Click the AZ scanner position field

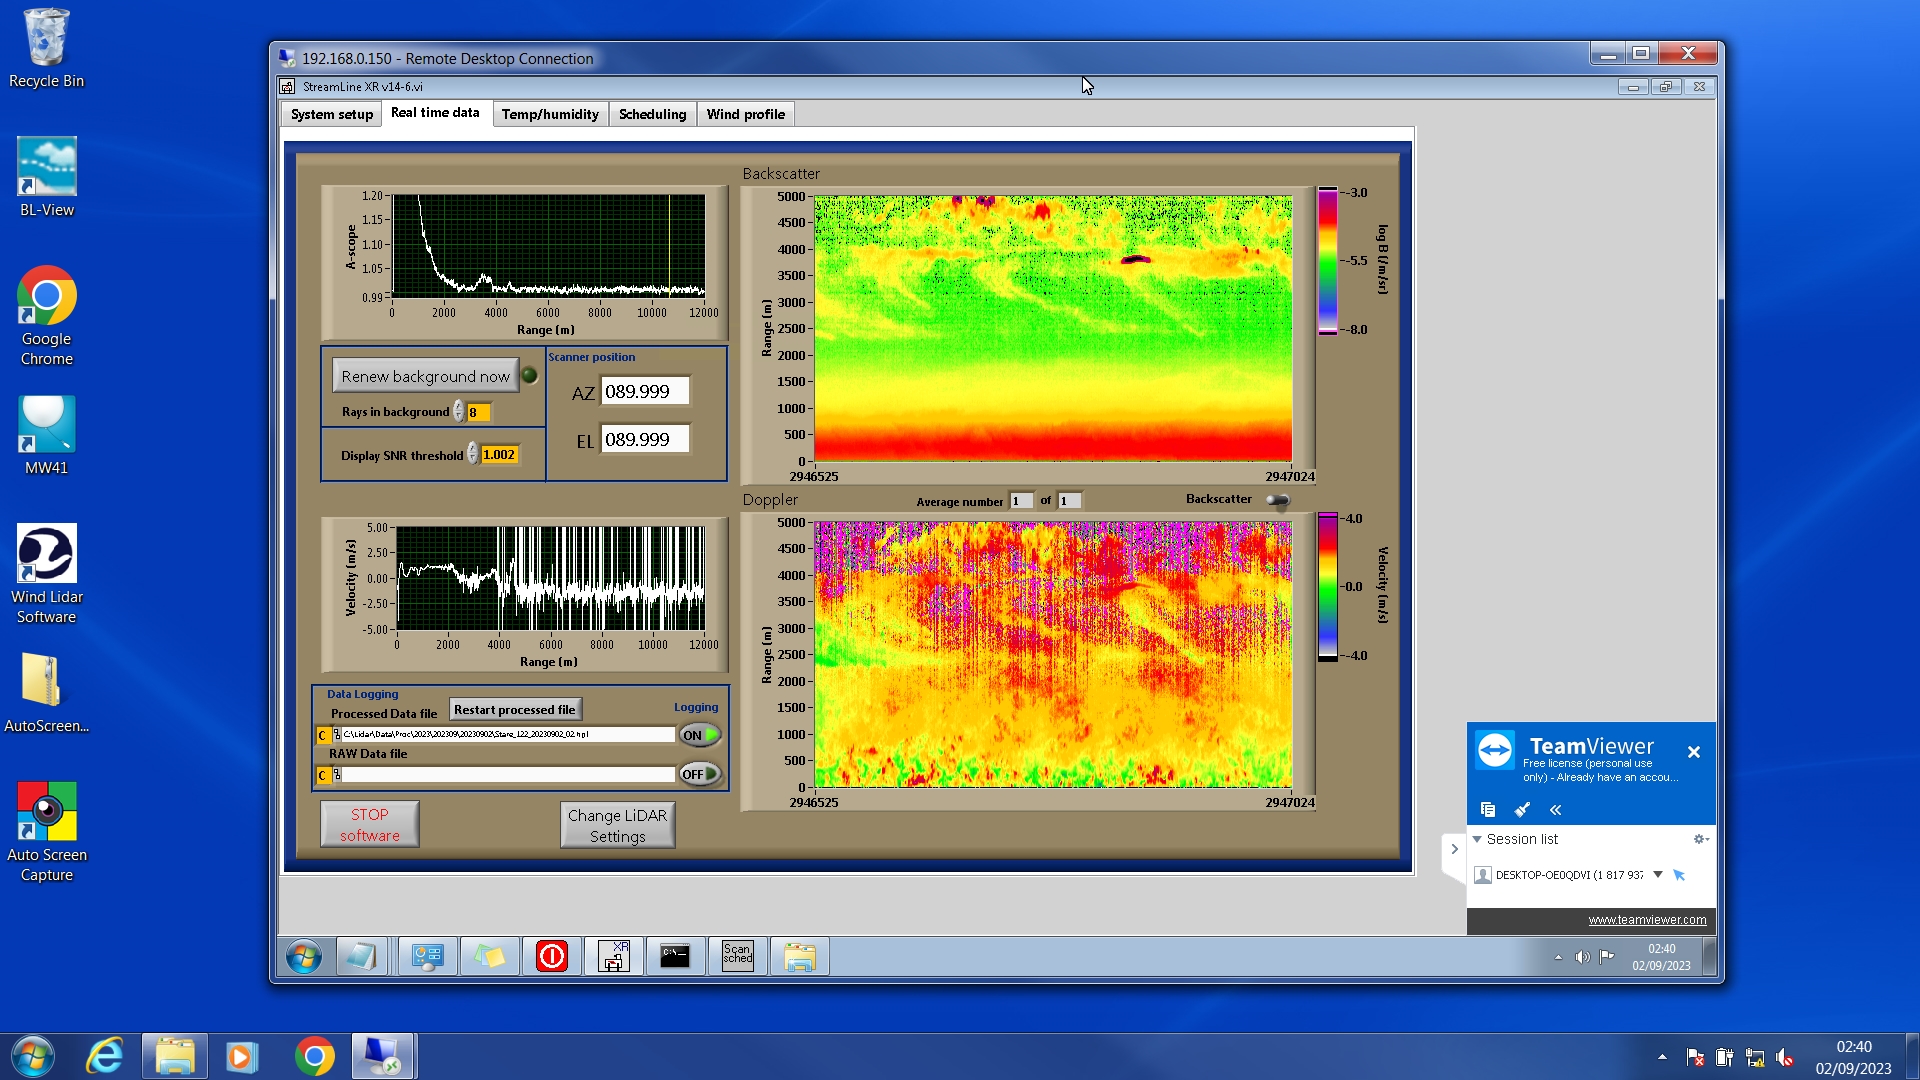pos(645,392)
